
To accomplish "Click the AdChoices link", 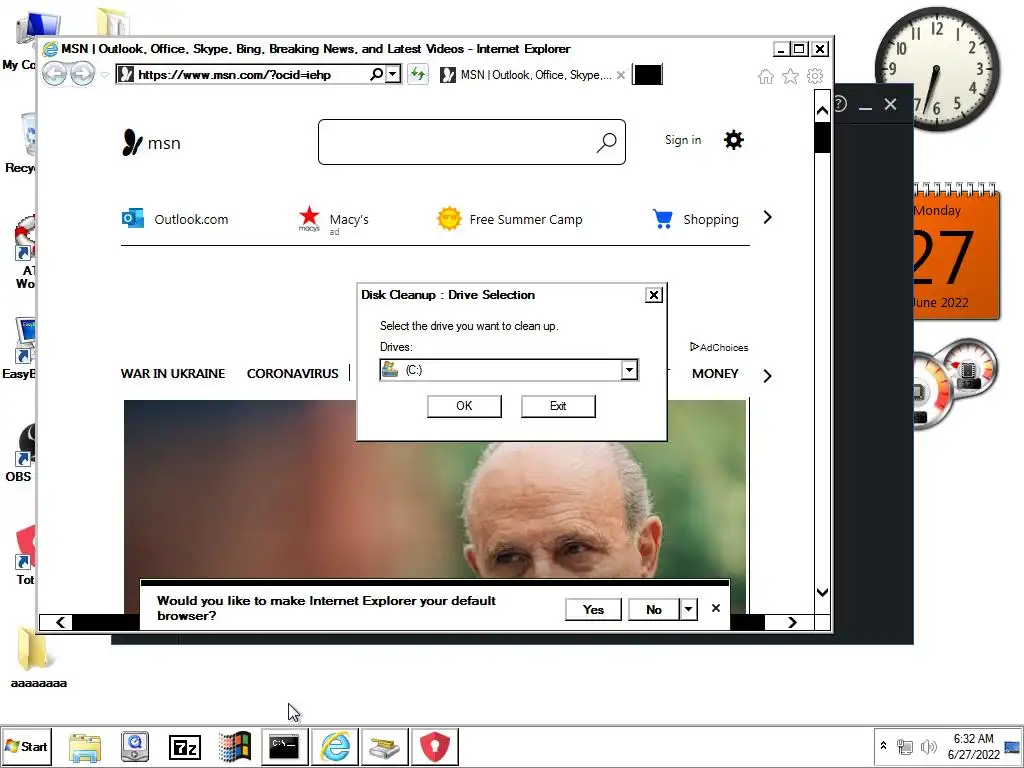I will (x=719, y=347).
